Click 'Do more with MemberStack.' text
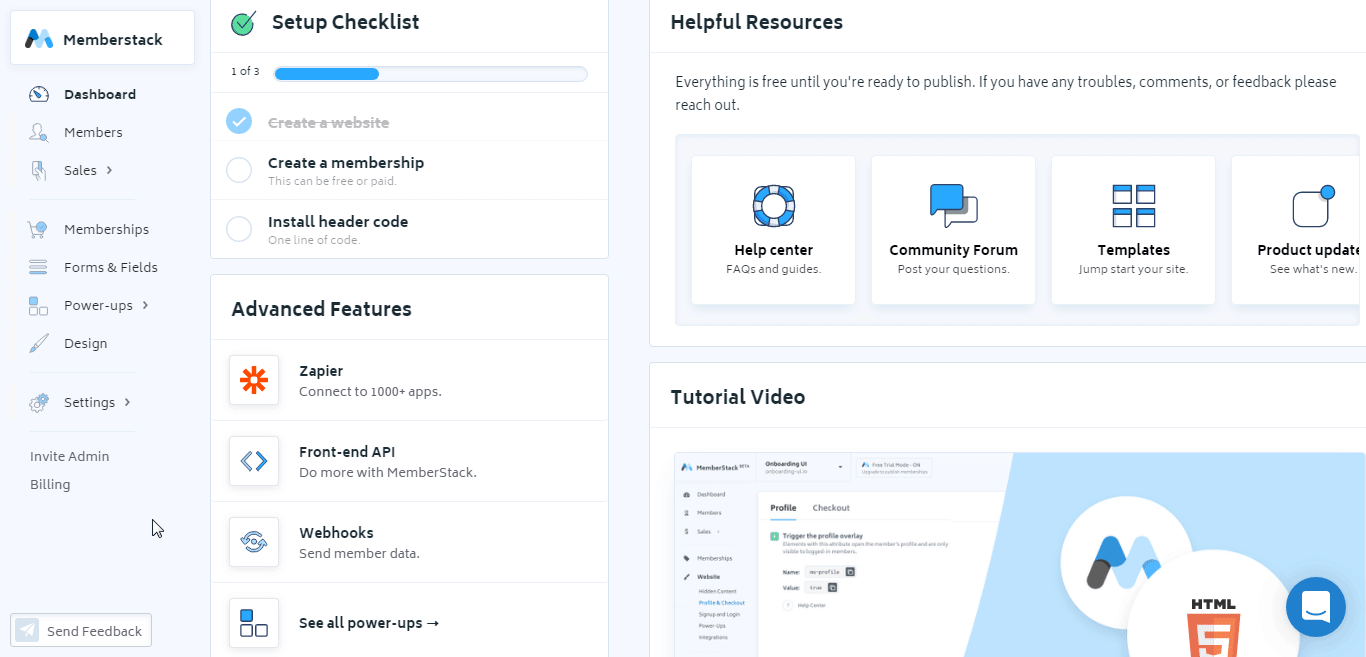Viewport: 1366px width, 657px height. click(x=387, y=472)
